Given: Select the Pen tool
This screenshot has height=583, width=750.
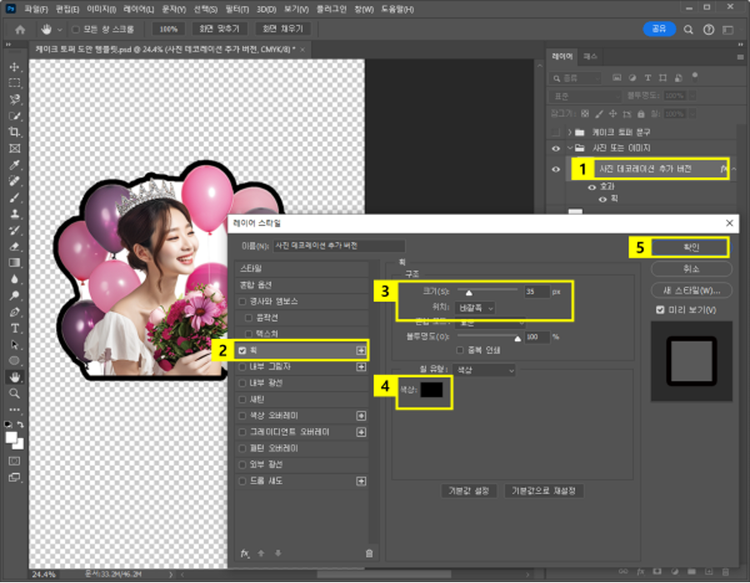Looking at the screenshot, I should (14, 312).
